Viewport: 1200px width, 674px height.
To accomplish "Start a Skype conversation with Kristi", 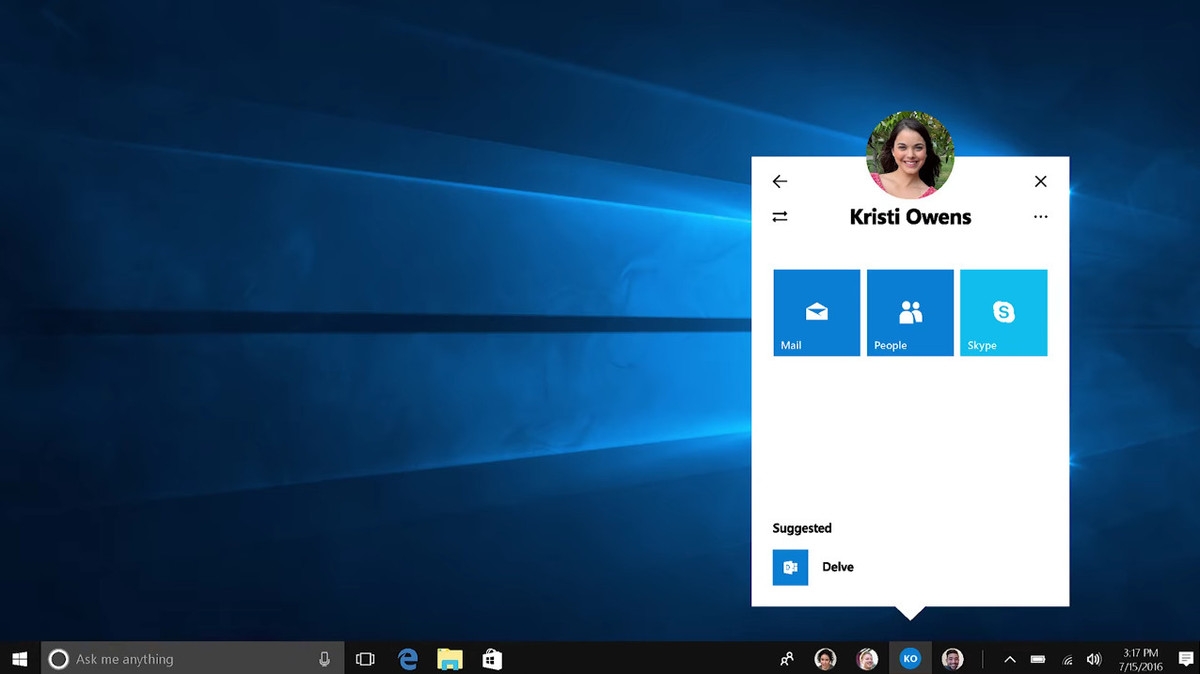I will pos(1003,312).
